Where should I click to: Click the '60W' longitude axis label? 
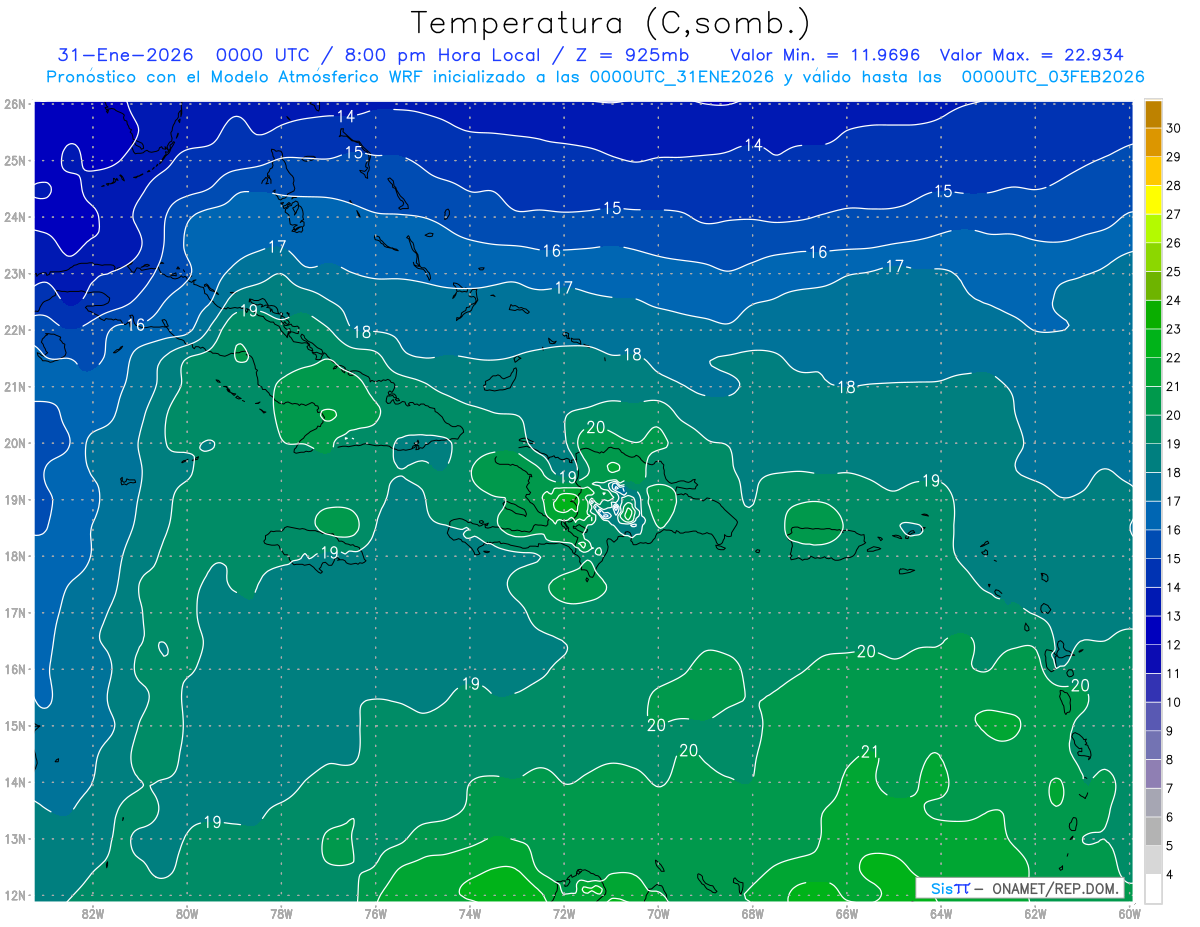(1129, 913)
